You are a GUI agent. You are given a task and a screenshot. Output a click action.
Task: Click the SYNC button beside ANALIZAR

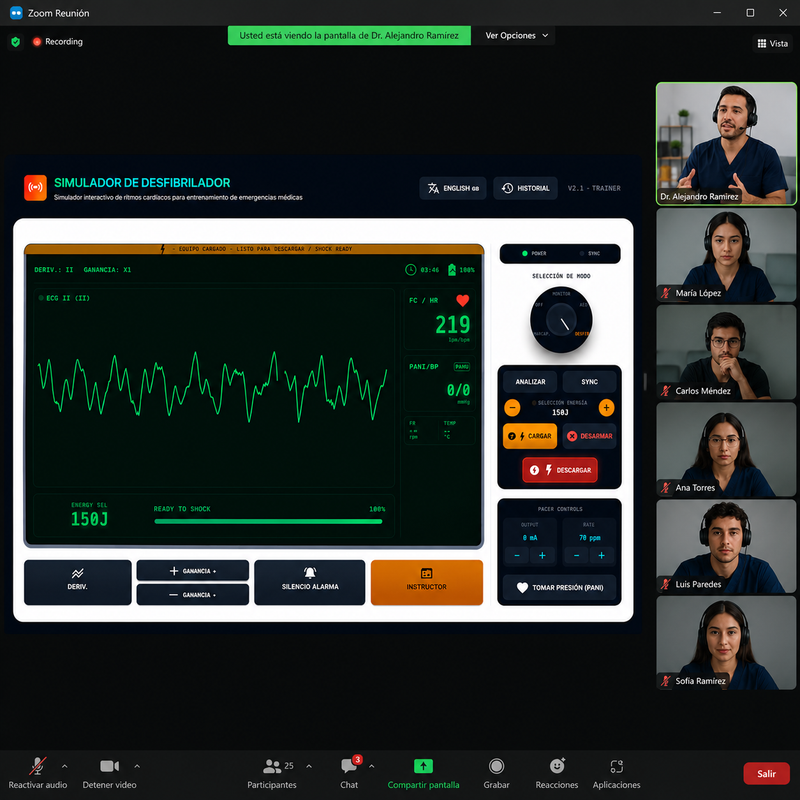[589, 382]
